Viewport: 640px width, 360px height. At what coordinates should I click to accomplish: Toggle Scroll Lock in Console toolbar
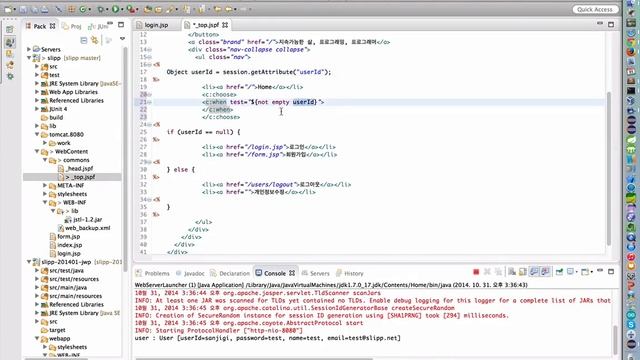tap(523, 272)
